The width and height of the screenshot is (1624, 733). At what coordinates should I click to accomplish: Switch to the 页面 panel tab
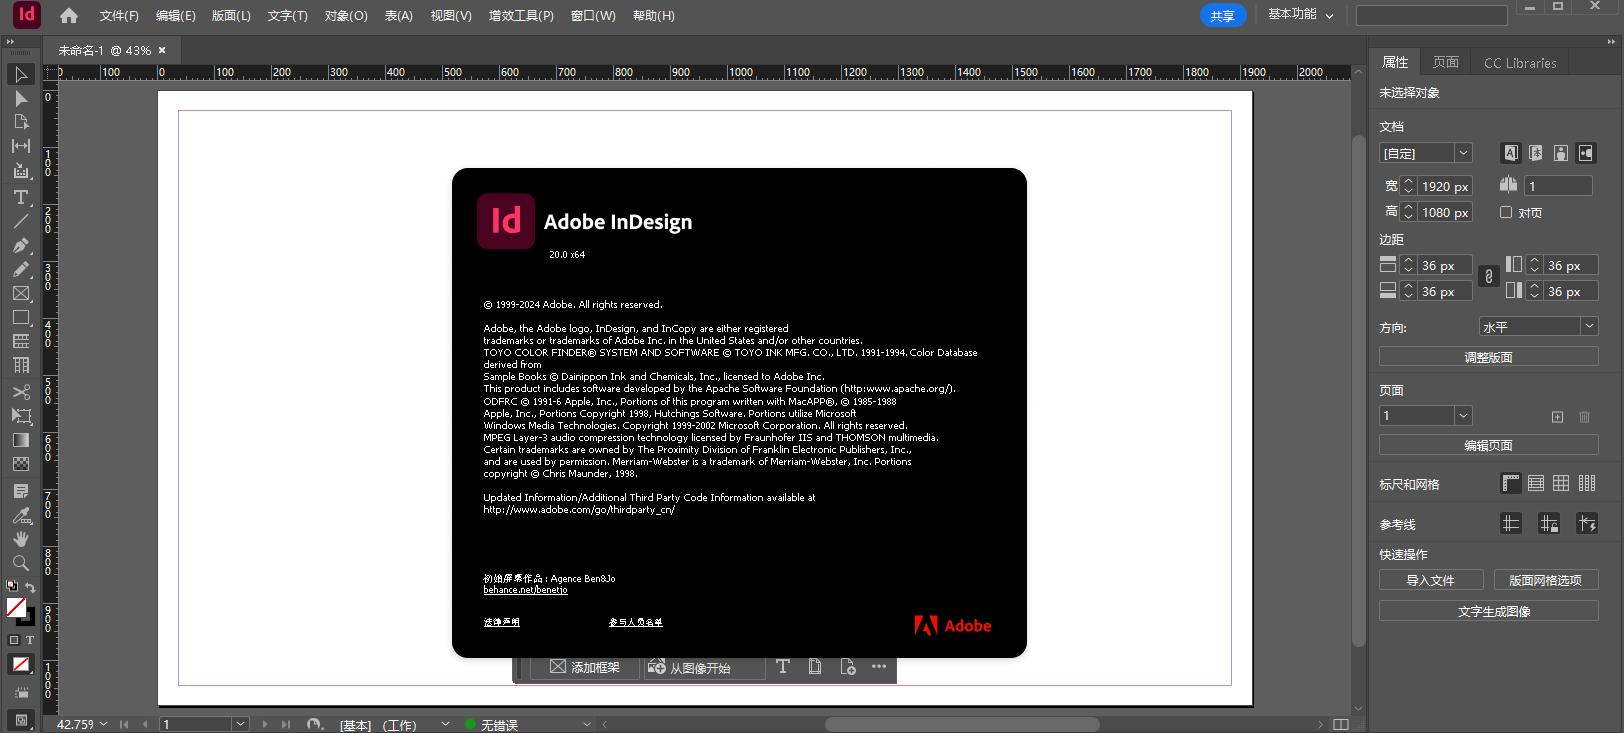[x=1446, y=62]
